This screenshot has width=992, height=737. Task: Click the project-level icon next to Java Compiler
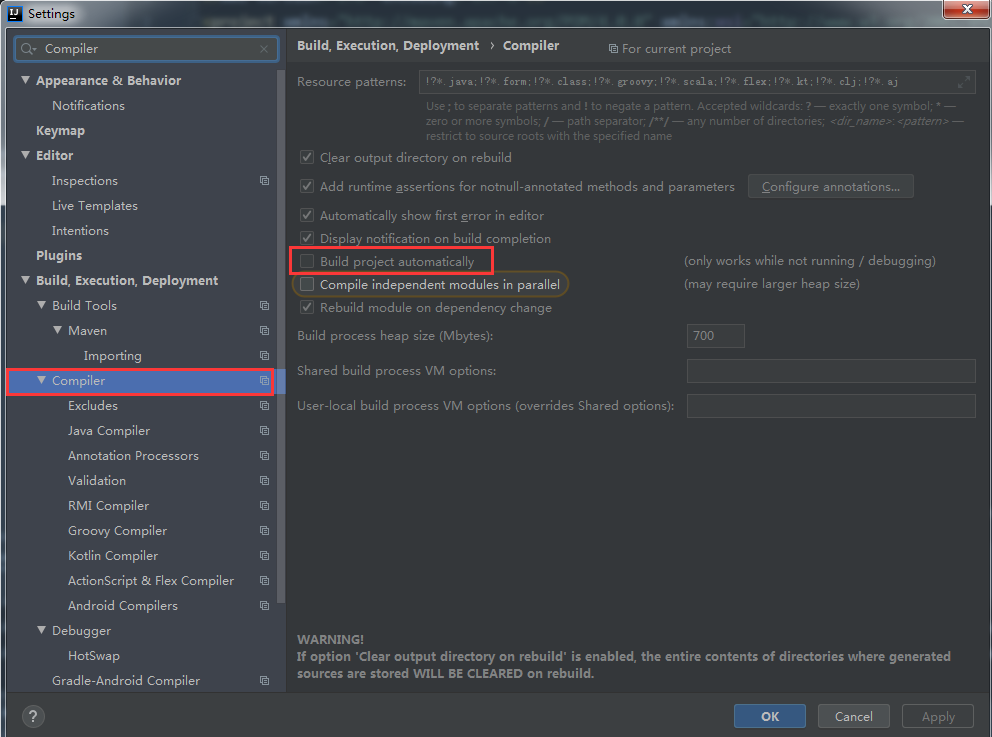coord(264,431)
